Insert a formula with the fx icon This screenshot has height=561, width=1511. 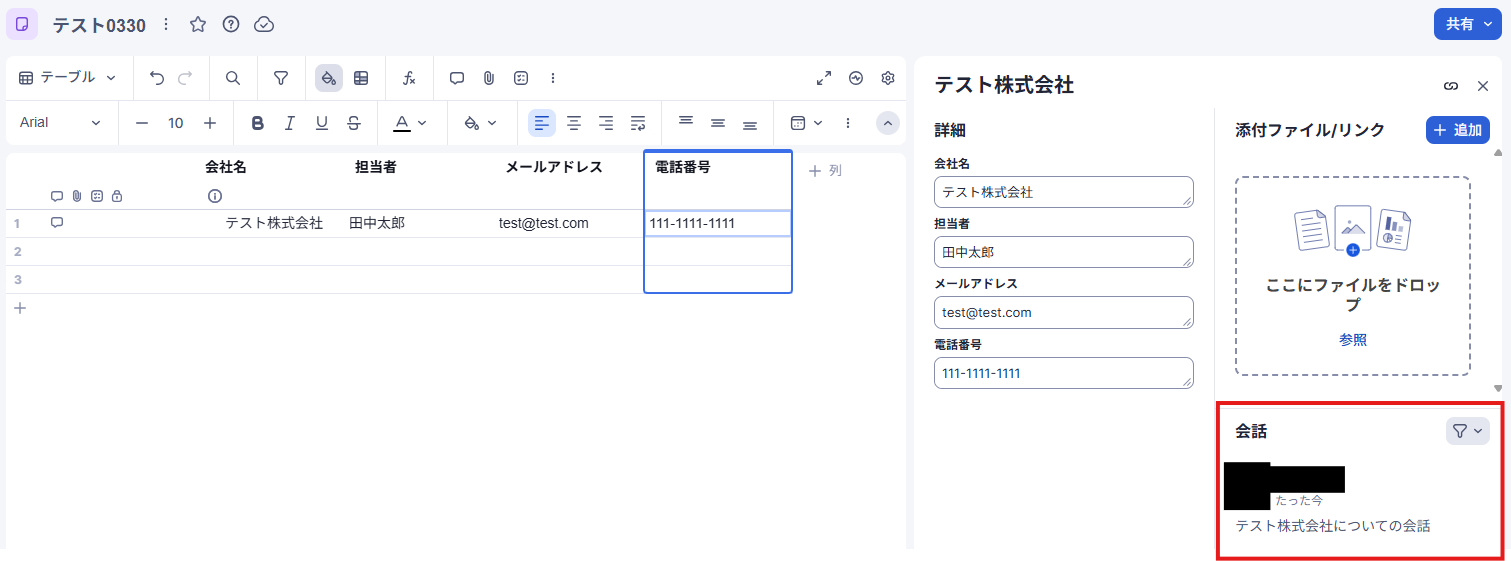409,78
